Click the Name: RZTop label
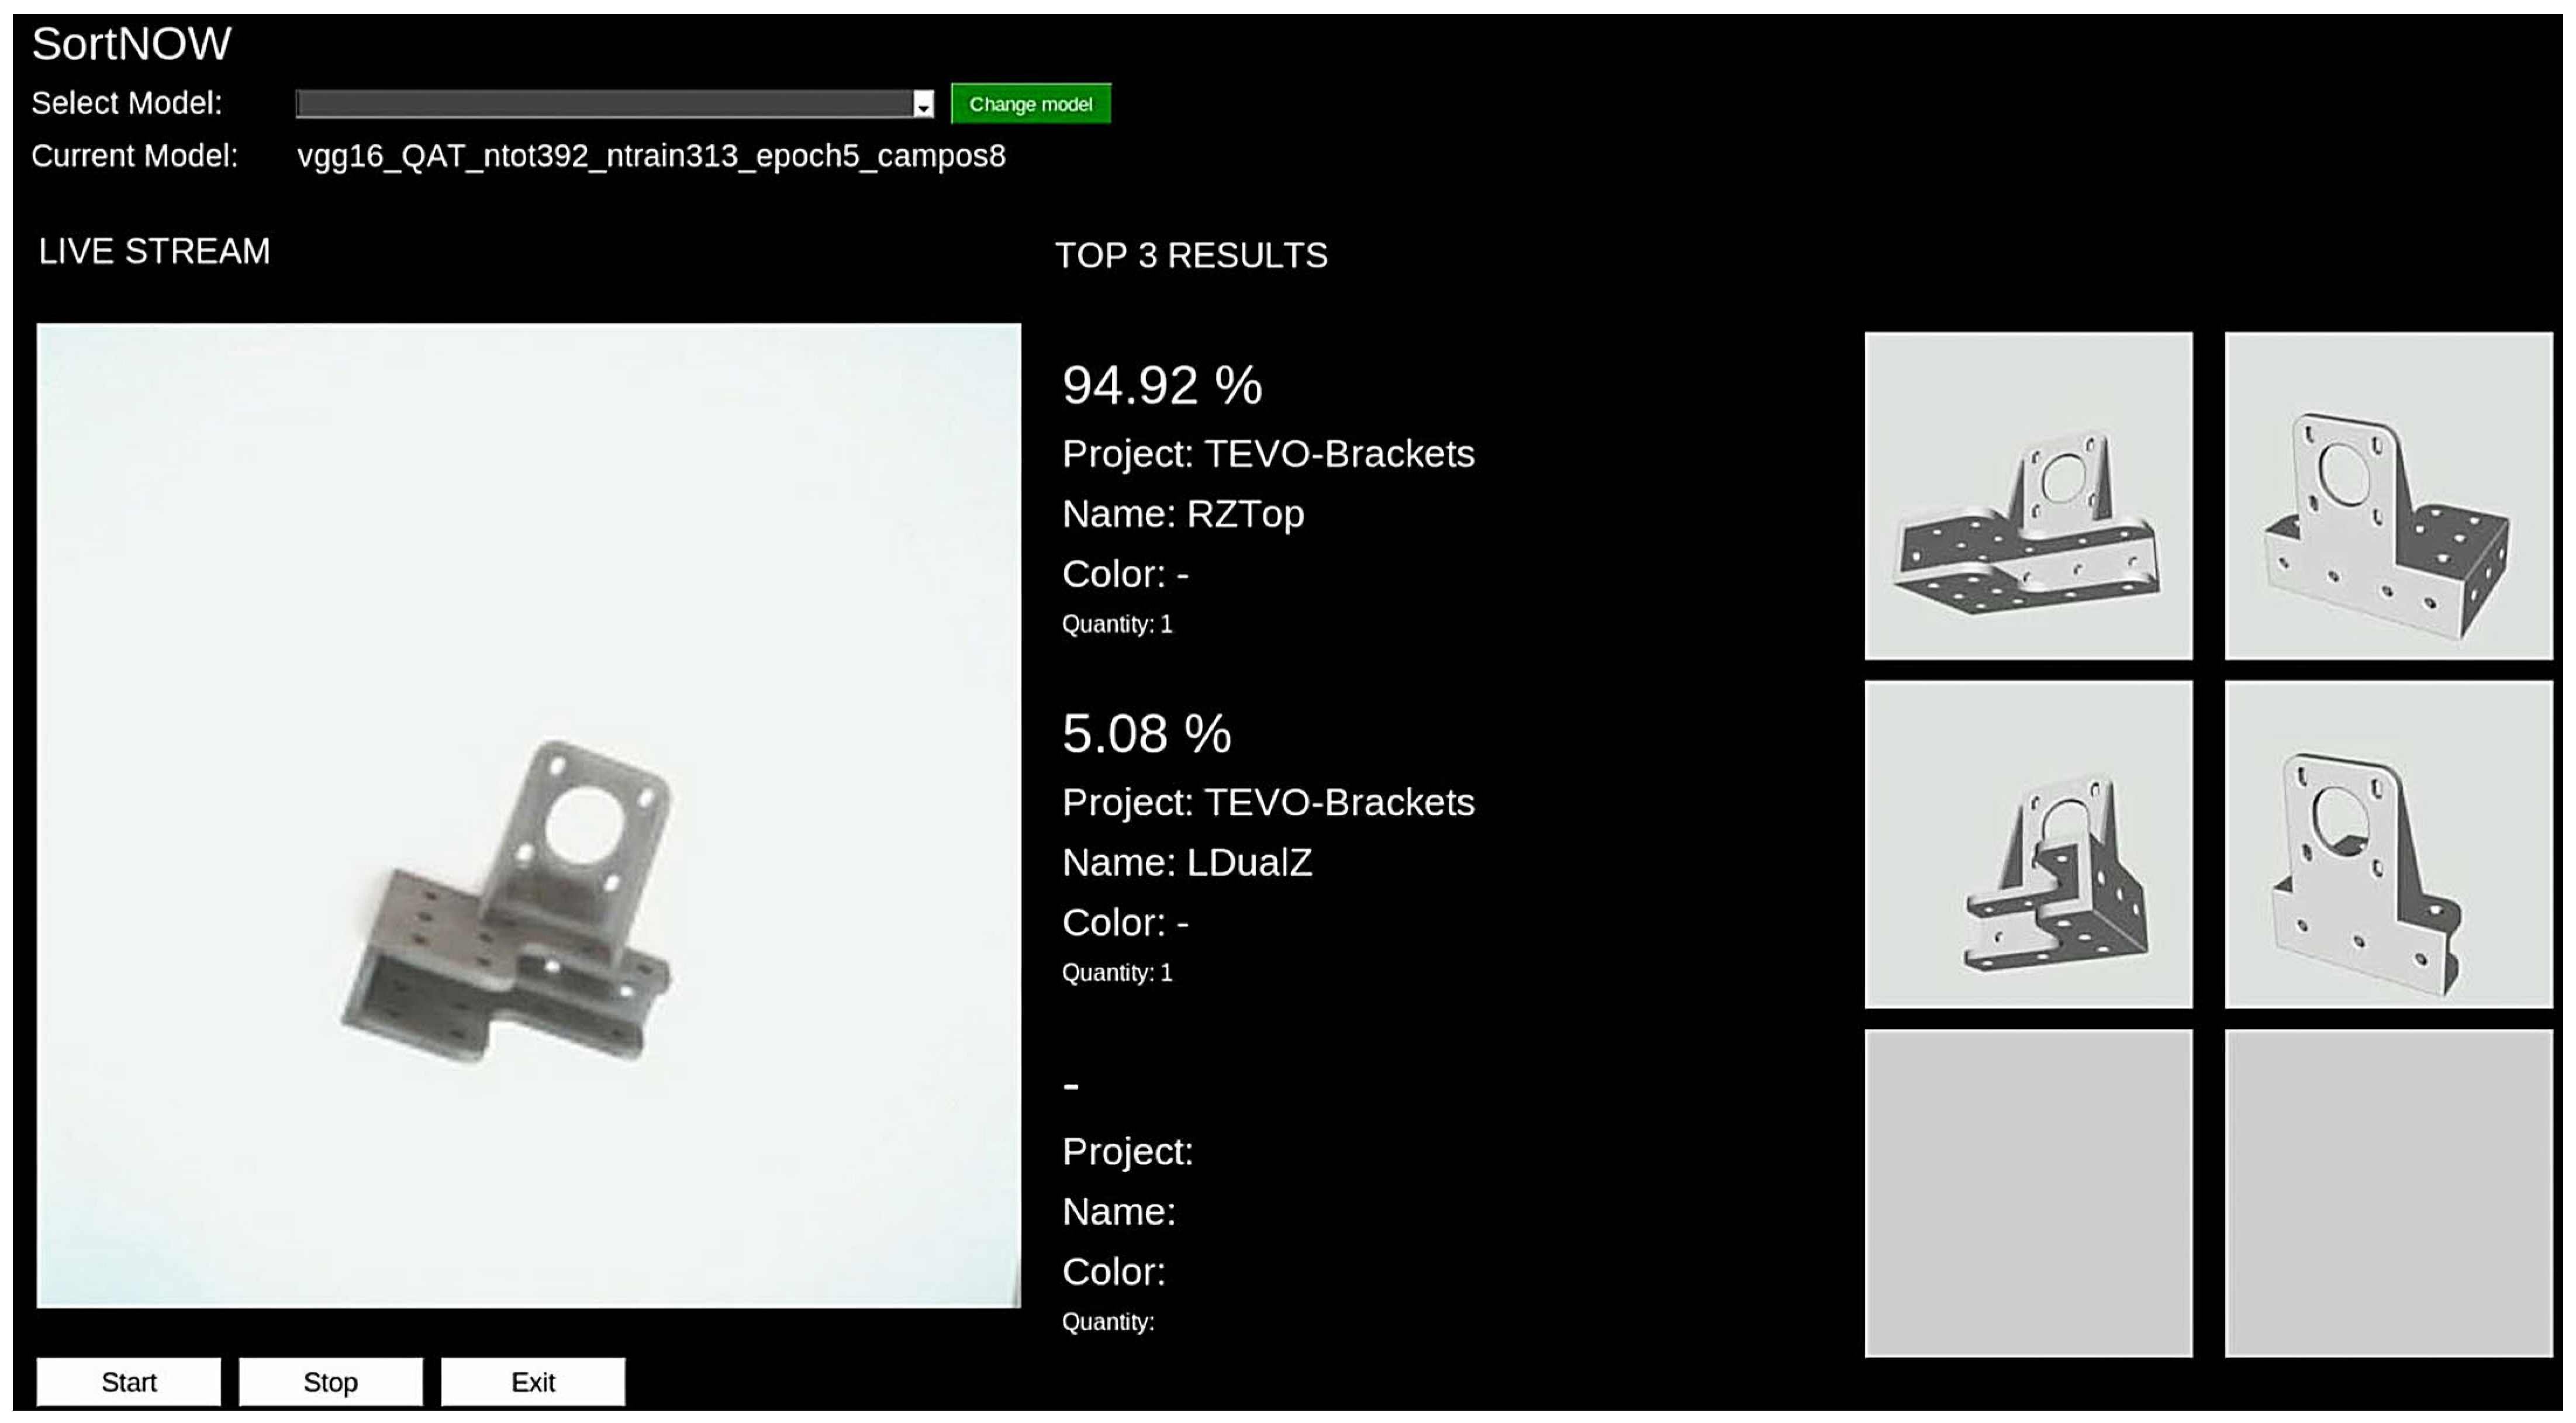2576x1423 pixels. click(1183, 514)
